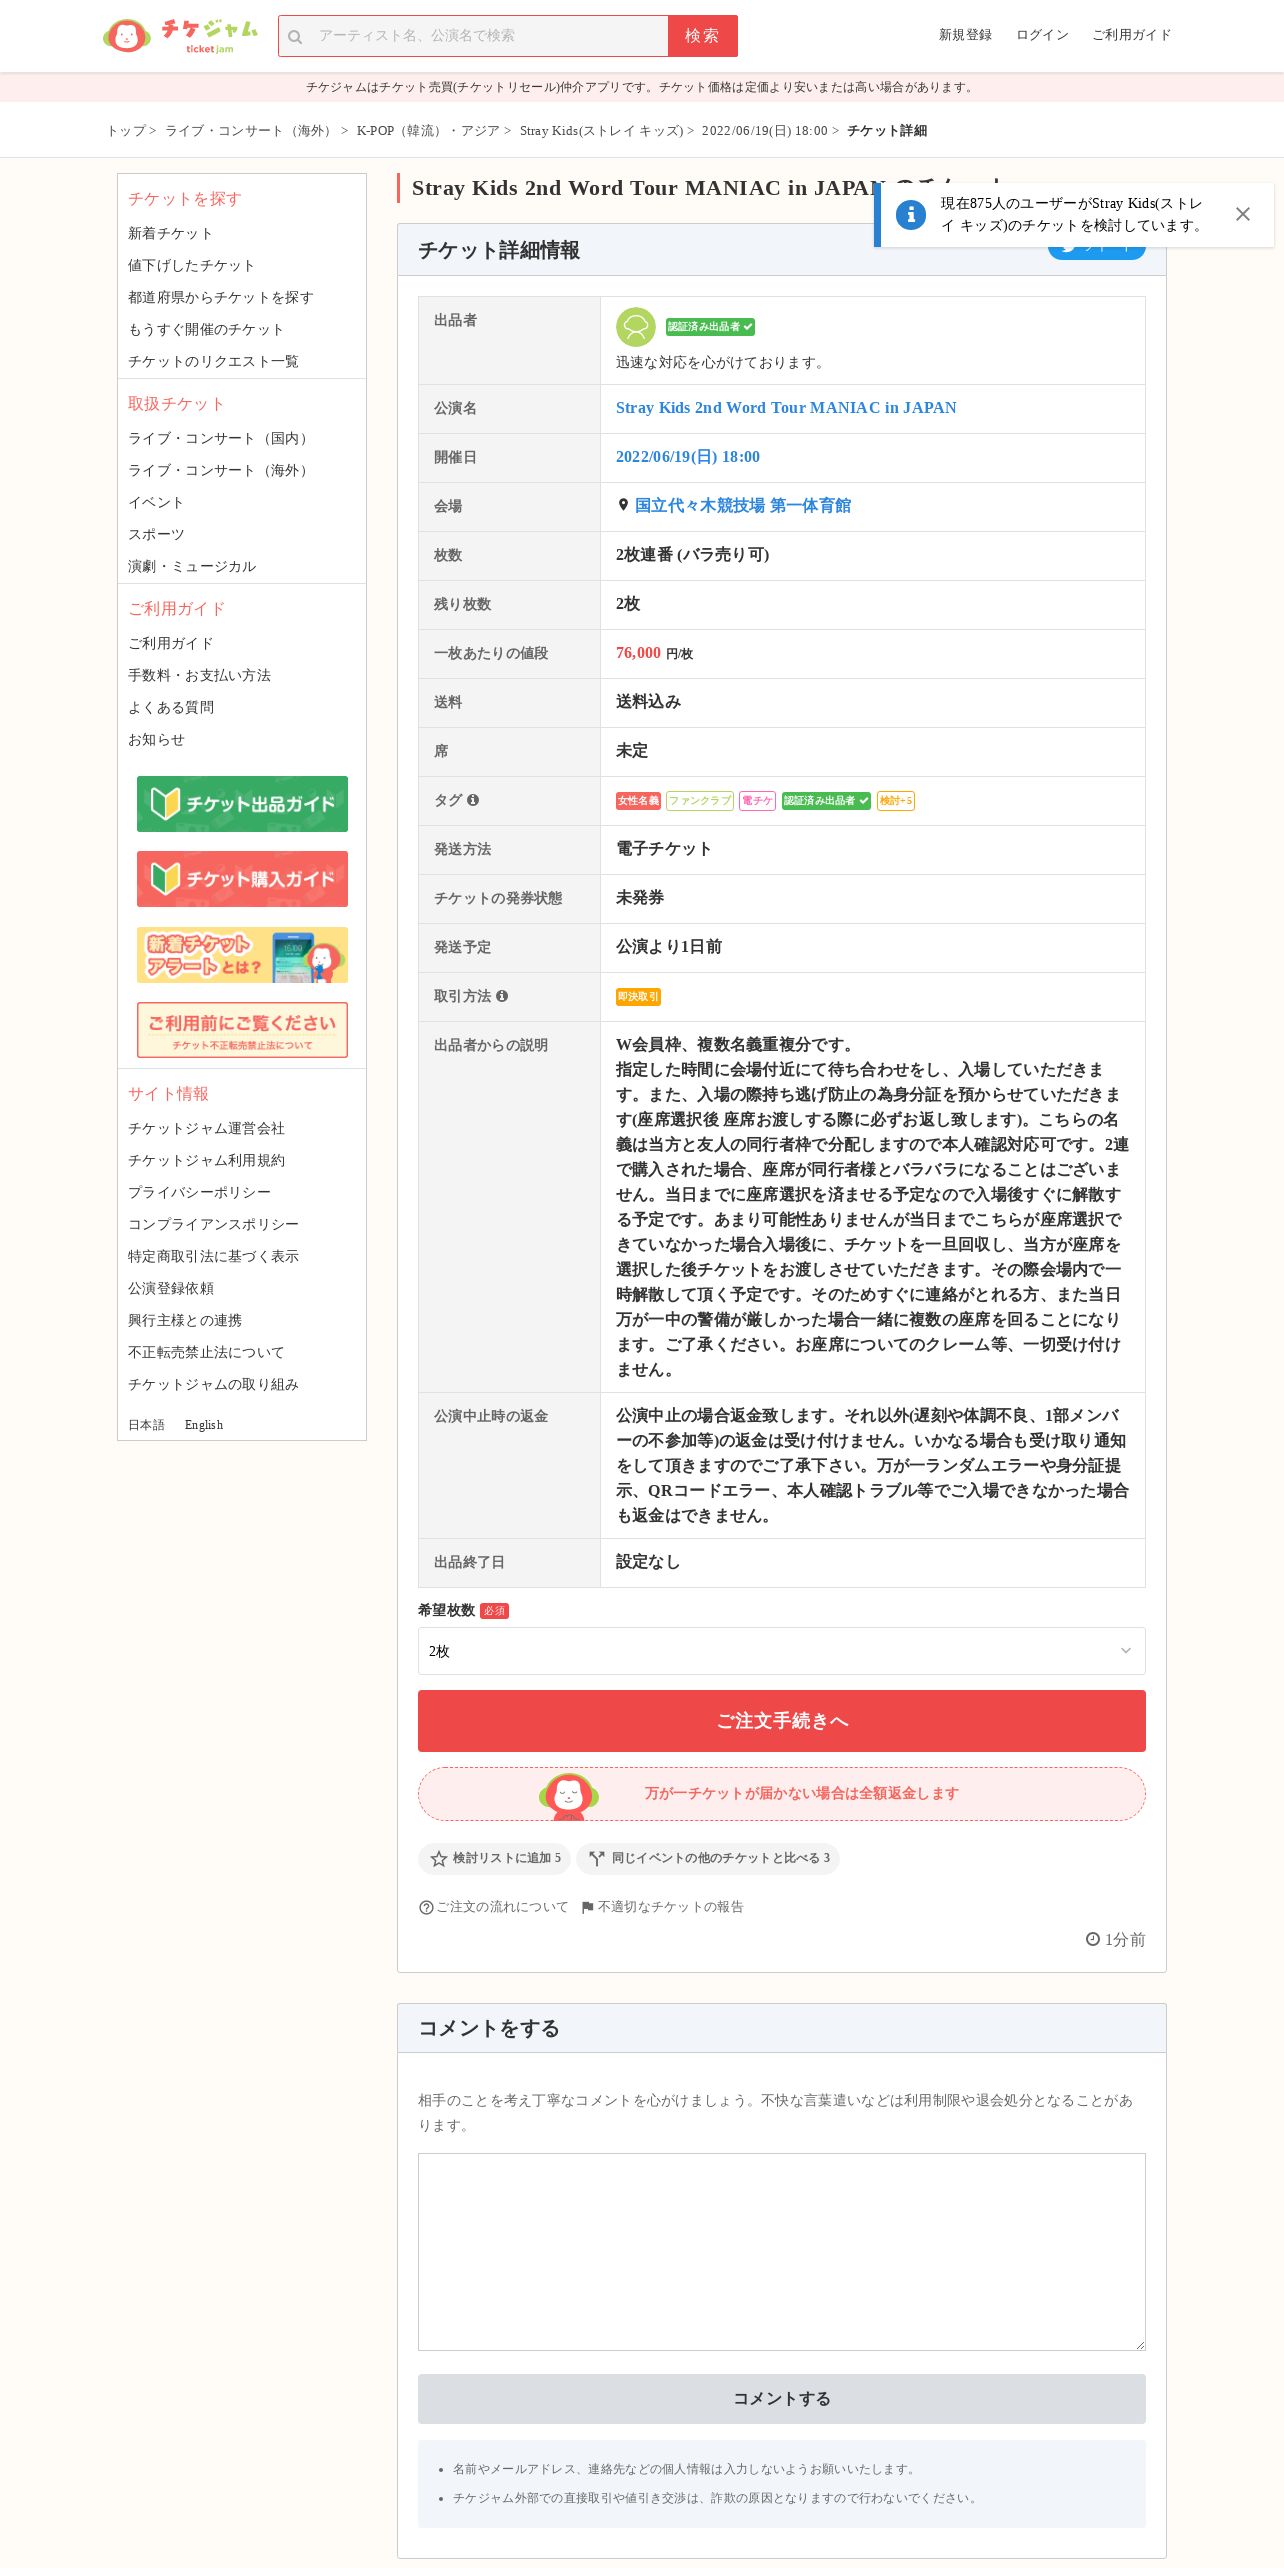Click チケット出品ガイド green banner
1284x2568 pixels.
point(242,804)
